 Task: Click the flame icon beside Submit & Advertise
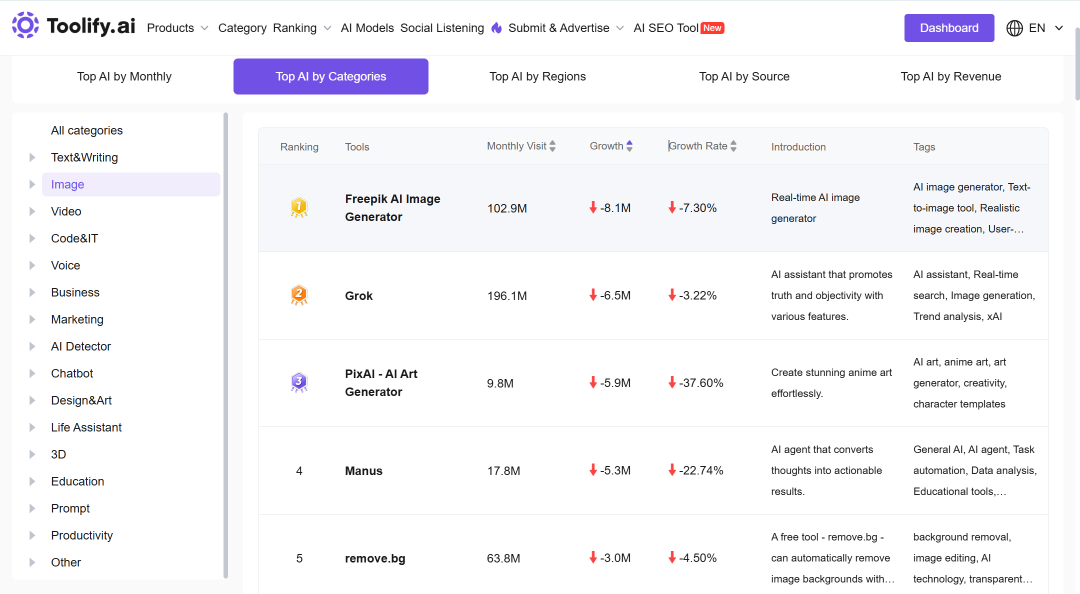(x=497, y=28)
